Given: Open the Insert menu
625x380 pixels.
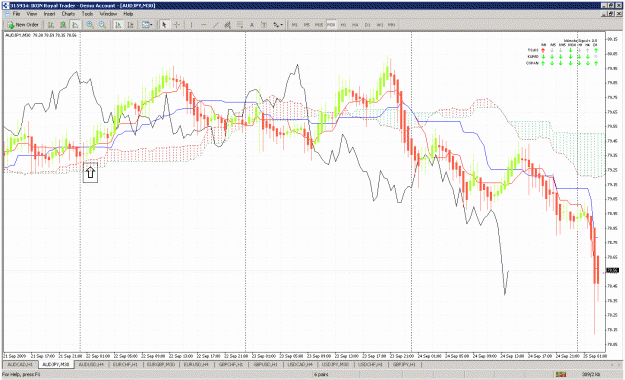Looking at the screenshot, I should (x=49, y=14).
